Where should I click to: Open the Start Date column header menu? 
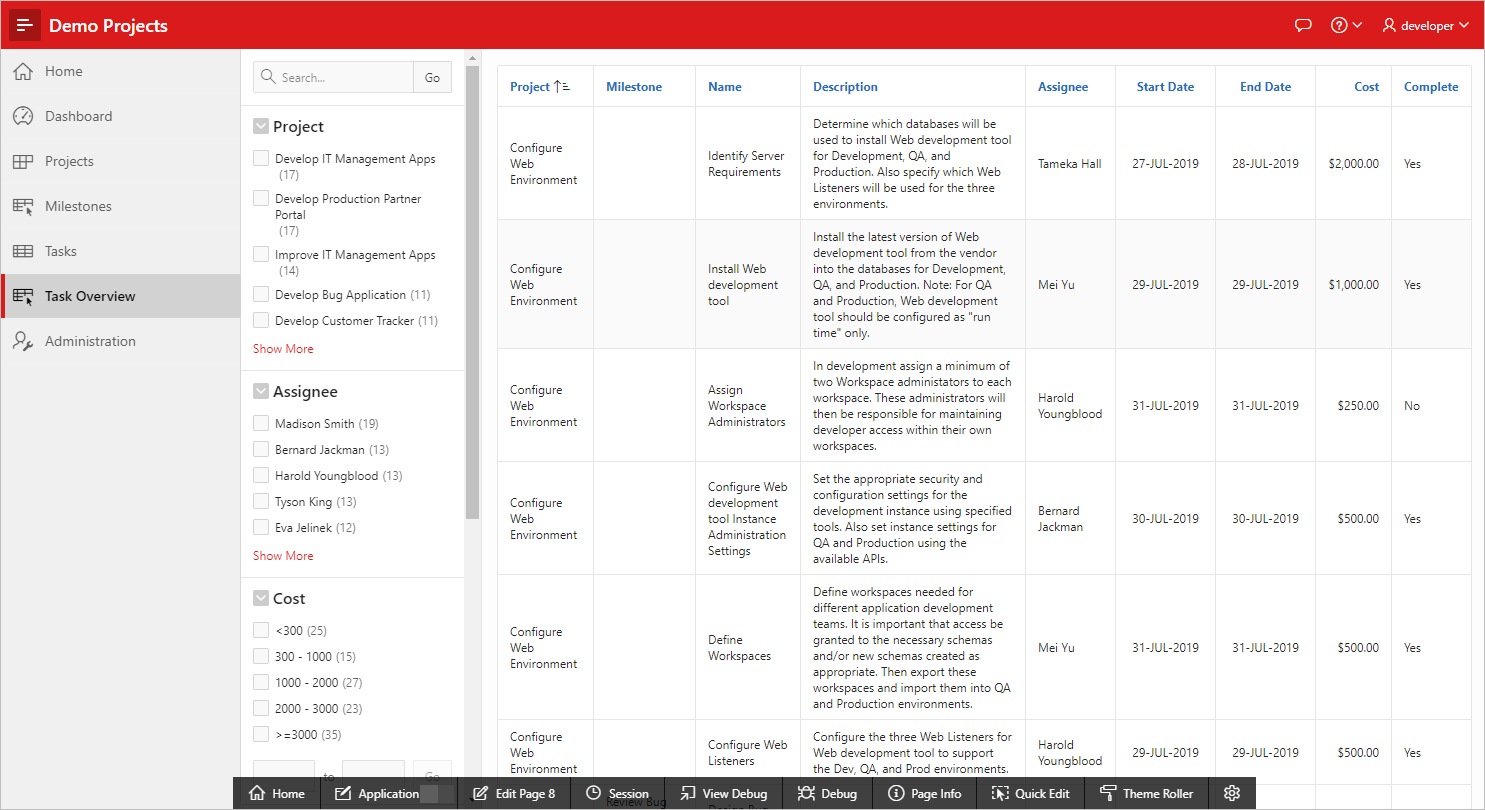click(1165, 87)
